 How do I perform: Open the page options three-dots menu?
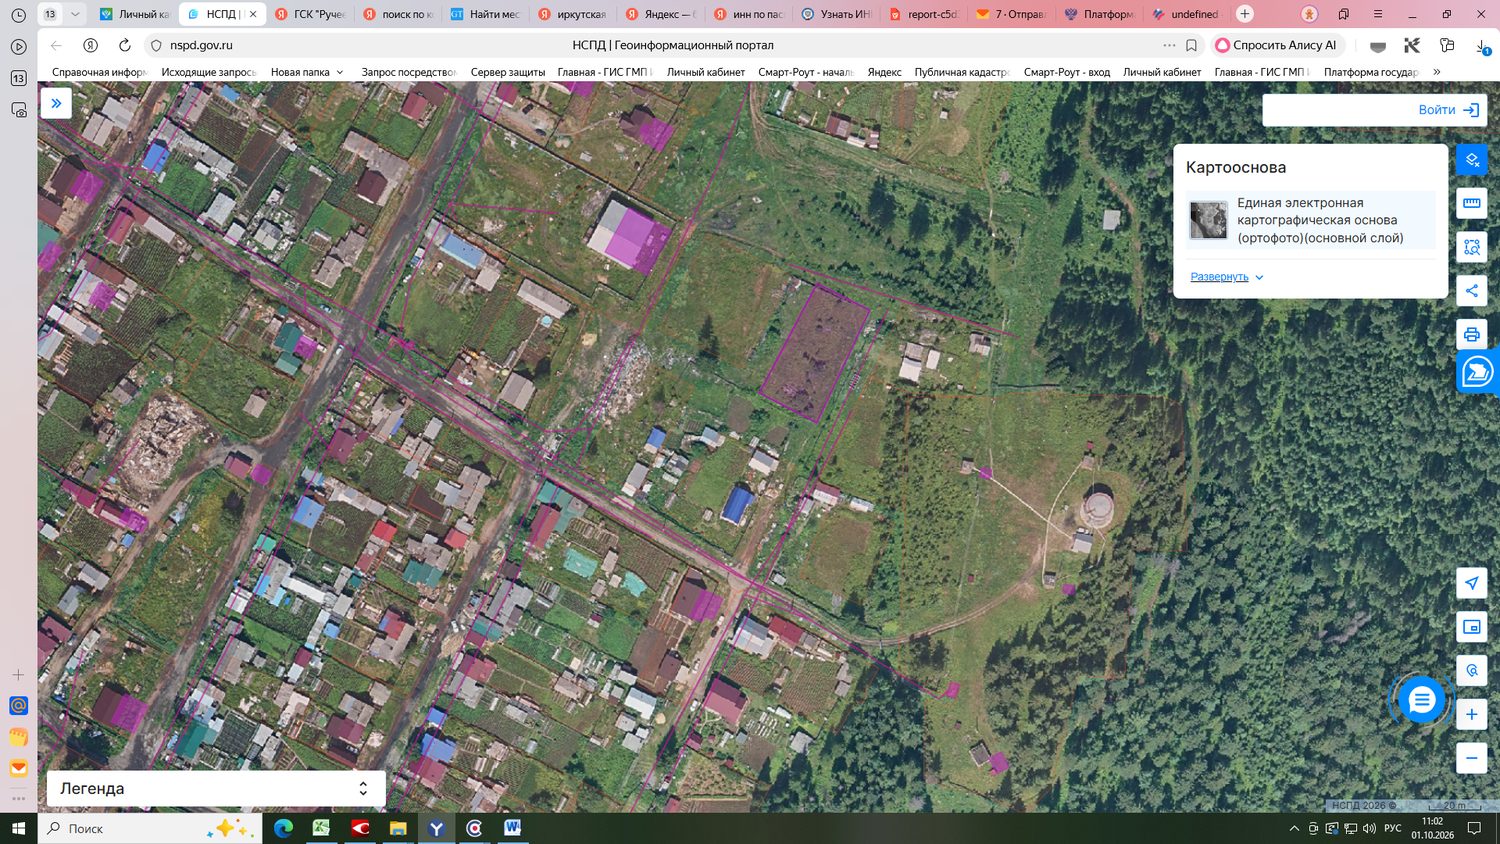[1169, 45]
